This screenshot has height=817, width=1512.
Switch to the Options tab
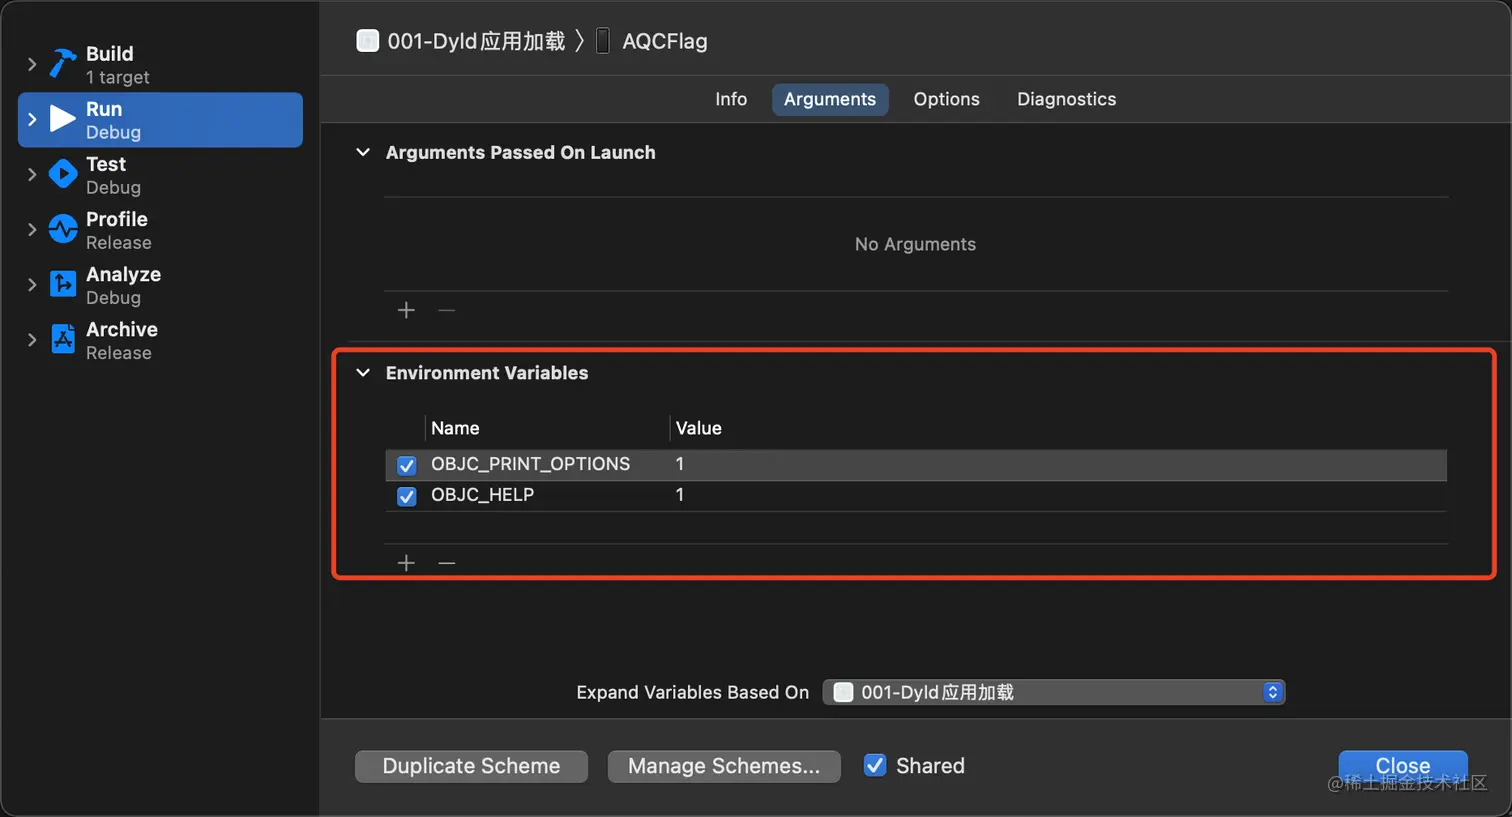tap(946, 99)
